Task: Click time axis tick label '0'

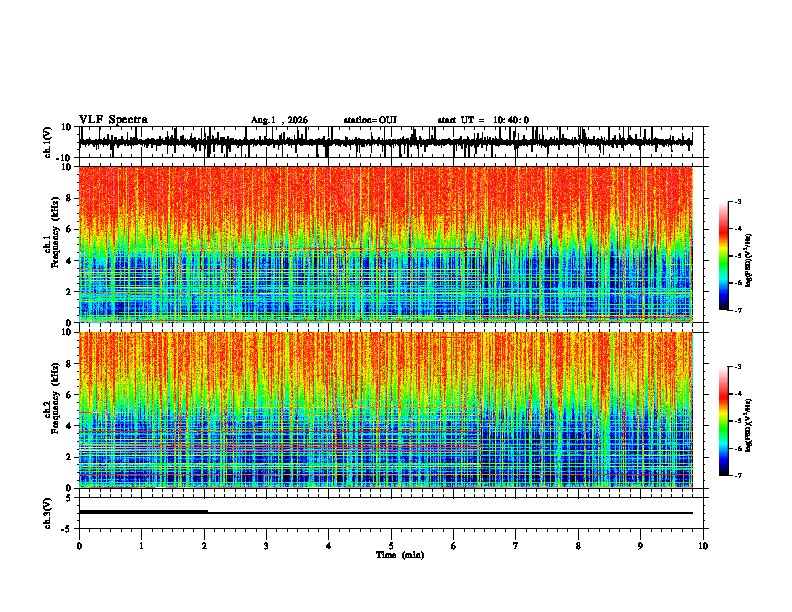Action: (79, 546)
